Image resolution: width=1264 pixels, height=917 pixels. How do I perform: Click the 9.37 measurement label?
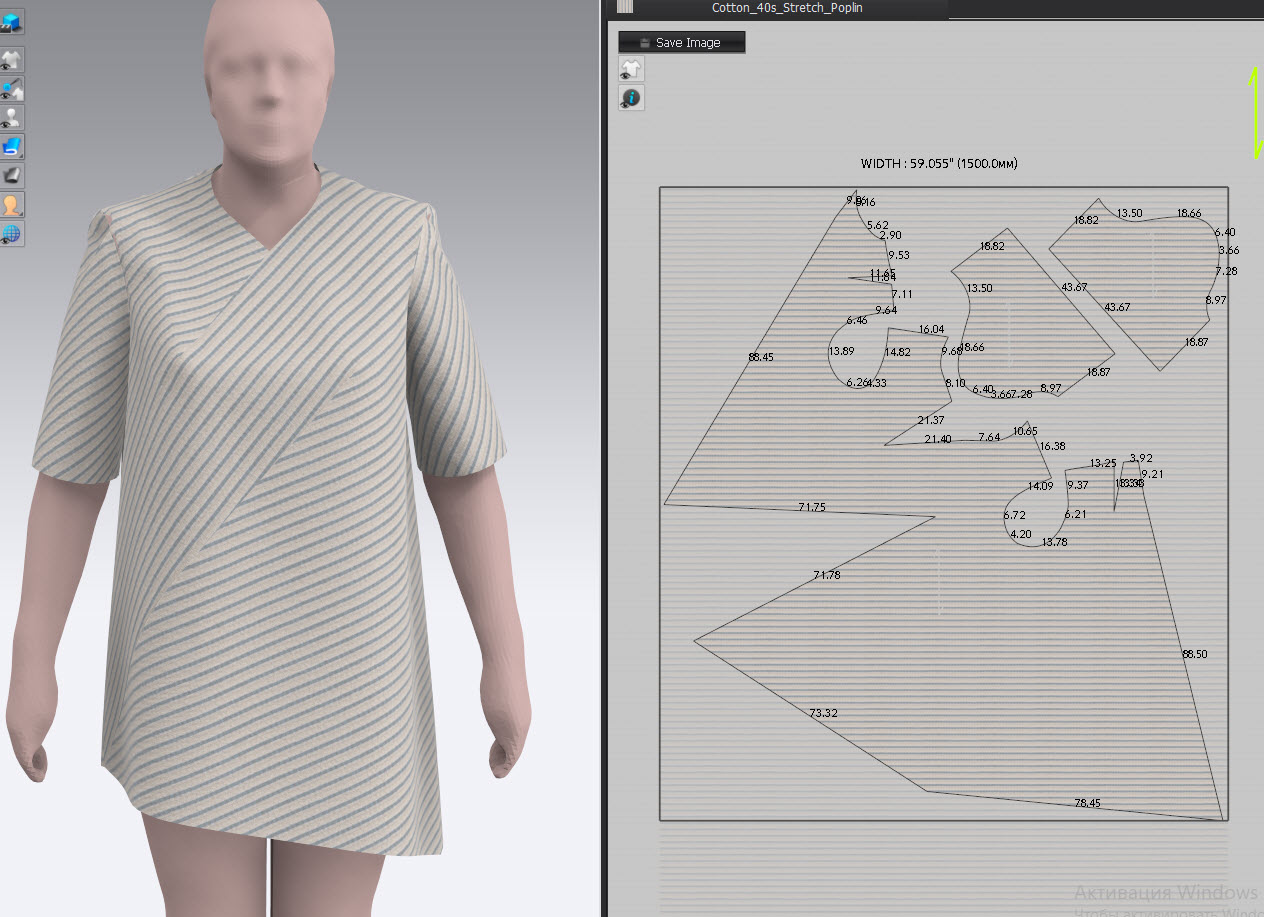1078,485
